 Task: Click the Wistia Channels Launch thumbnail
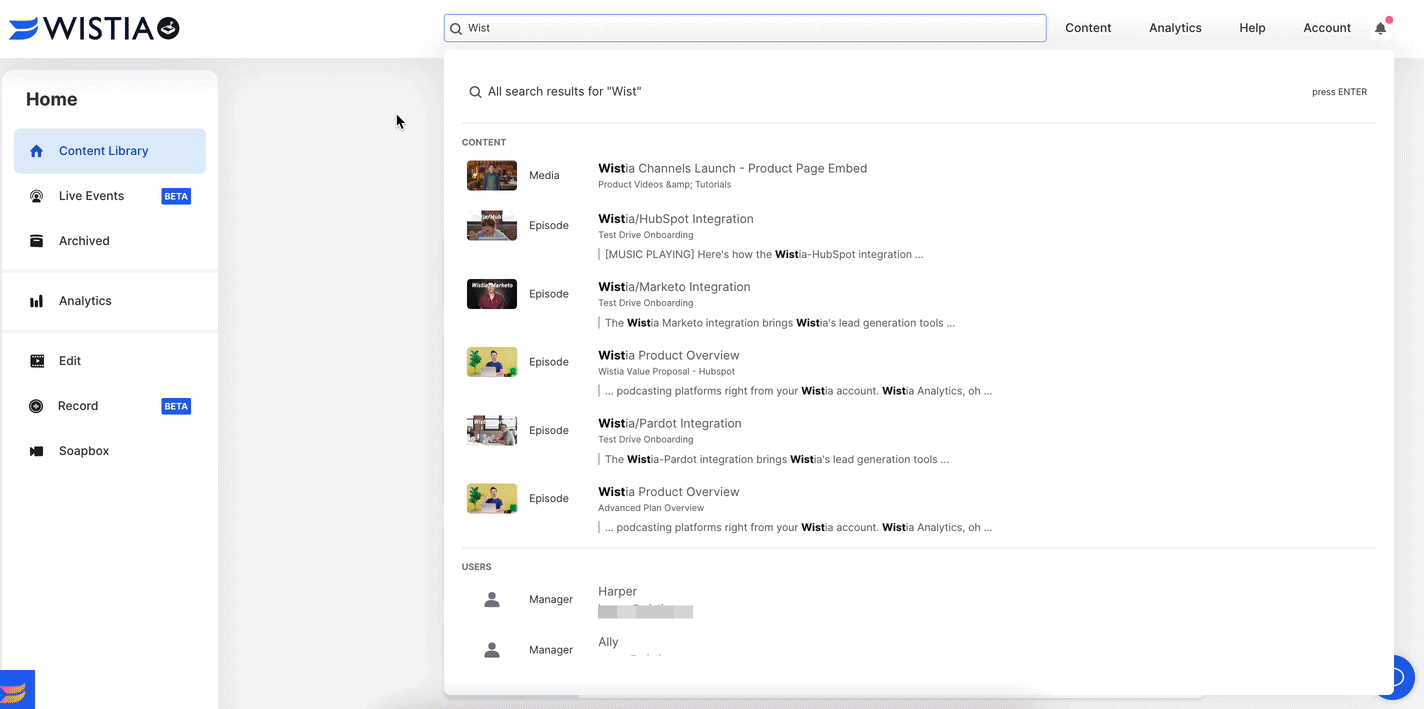[492, 176]
